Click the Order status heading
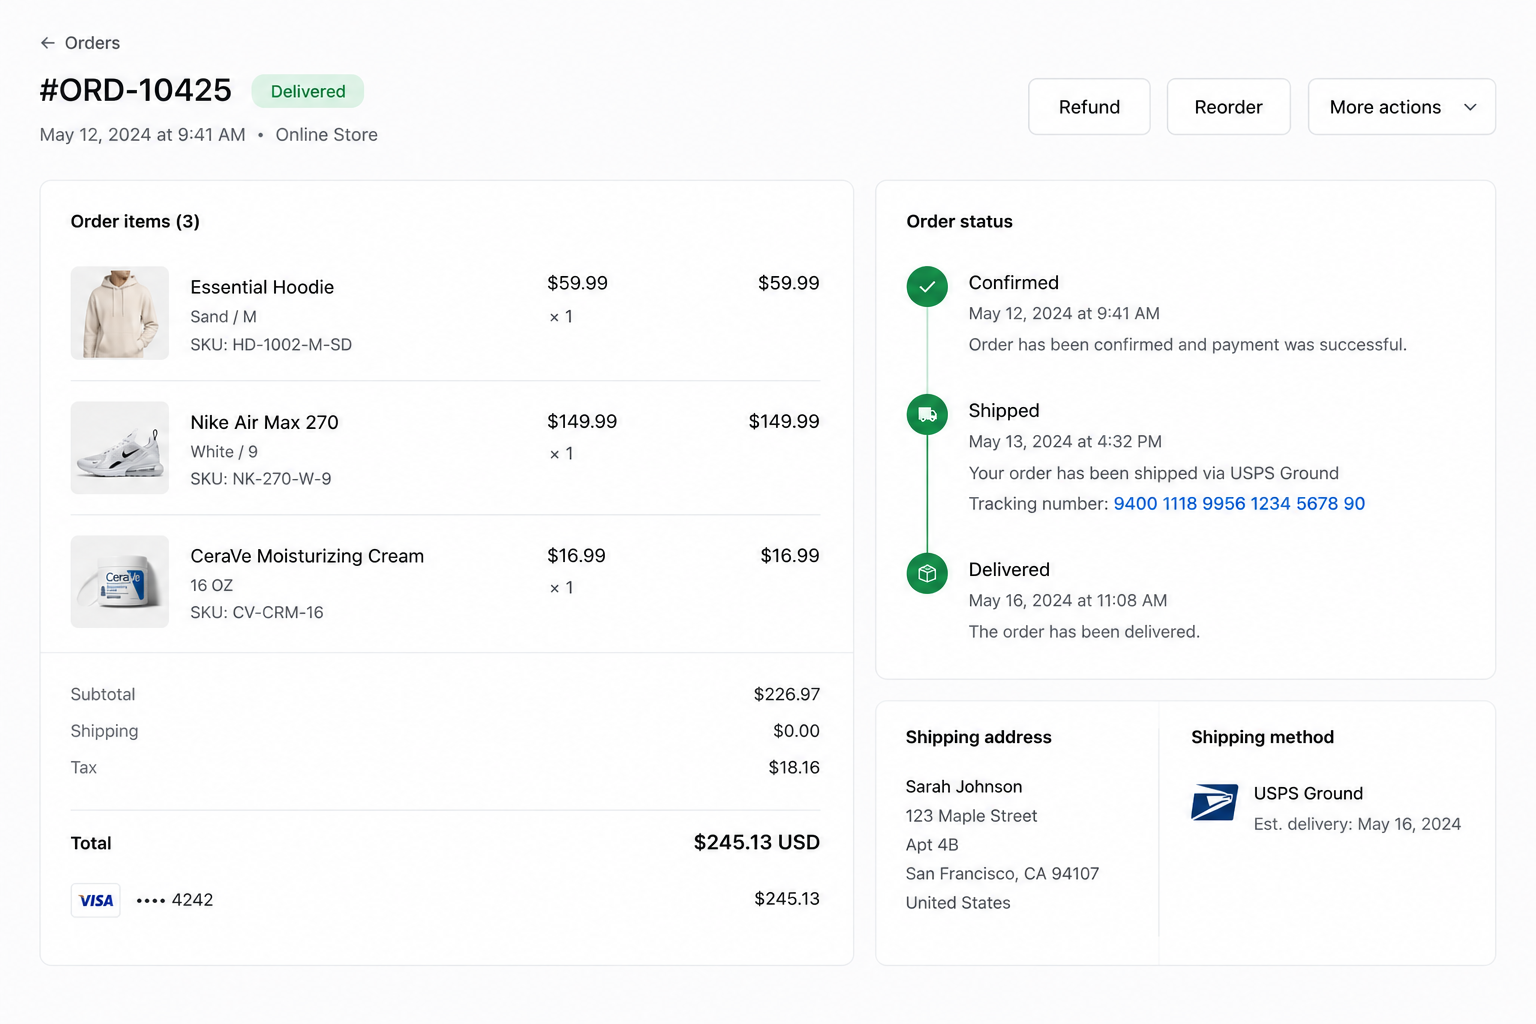Image resolution: width=1536 pixels, height=1024 pixels. click(x=960, y=222)
